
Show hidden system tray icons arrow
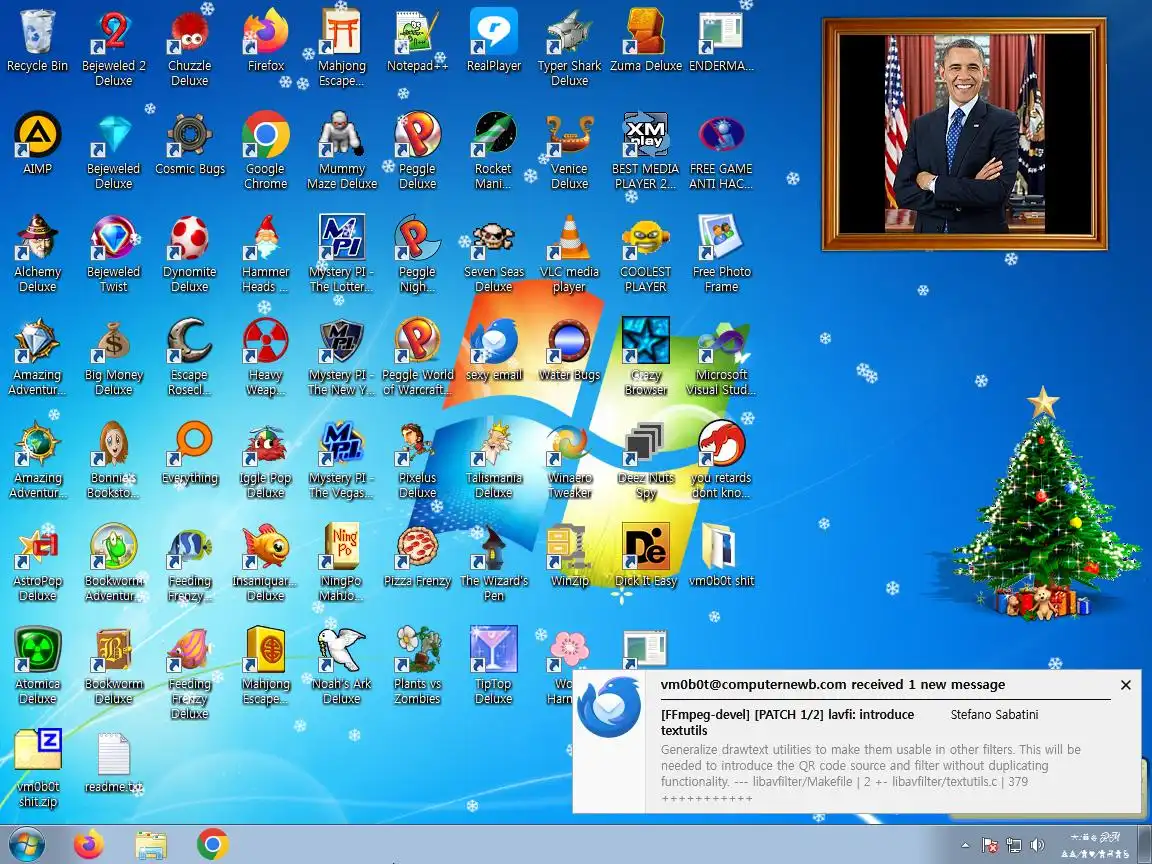tap(965, 845)
